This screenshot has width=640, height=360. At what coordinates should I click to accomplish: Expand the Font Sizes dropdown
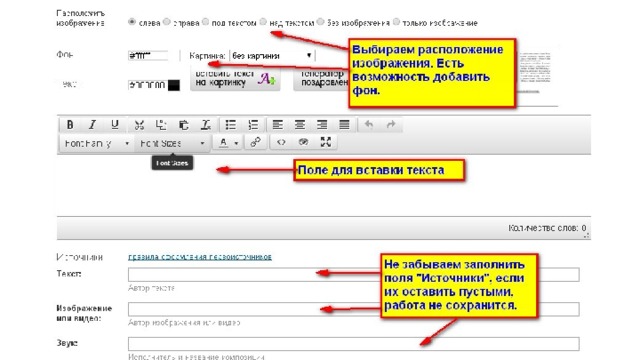click(x=172, y=144)
